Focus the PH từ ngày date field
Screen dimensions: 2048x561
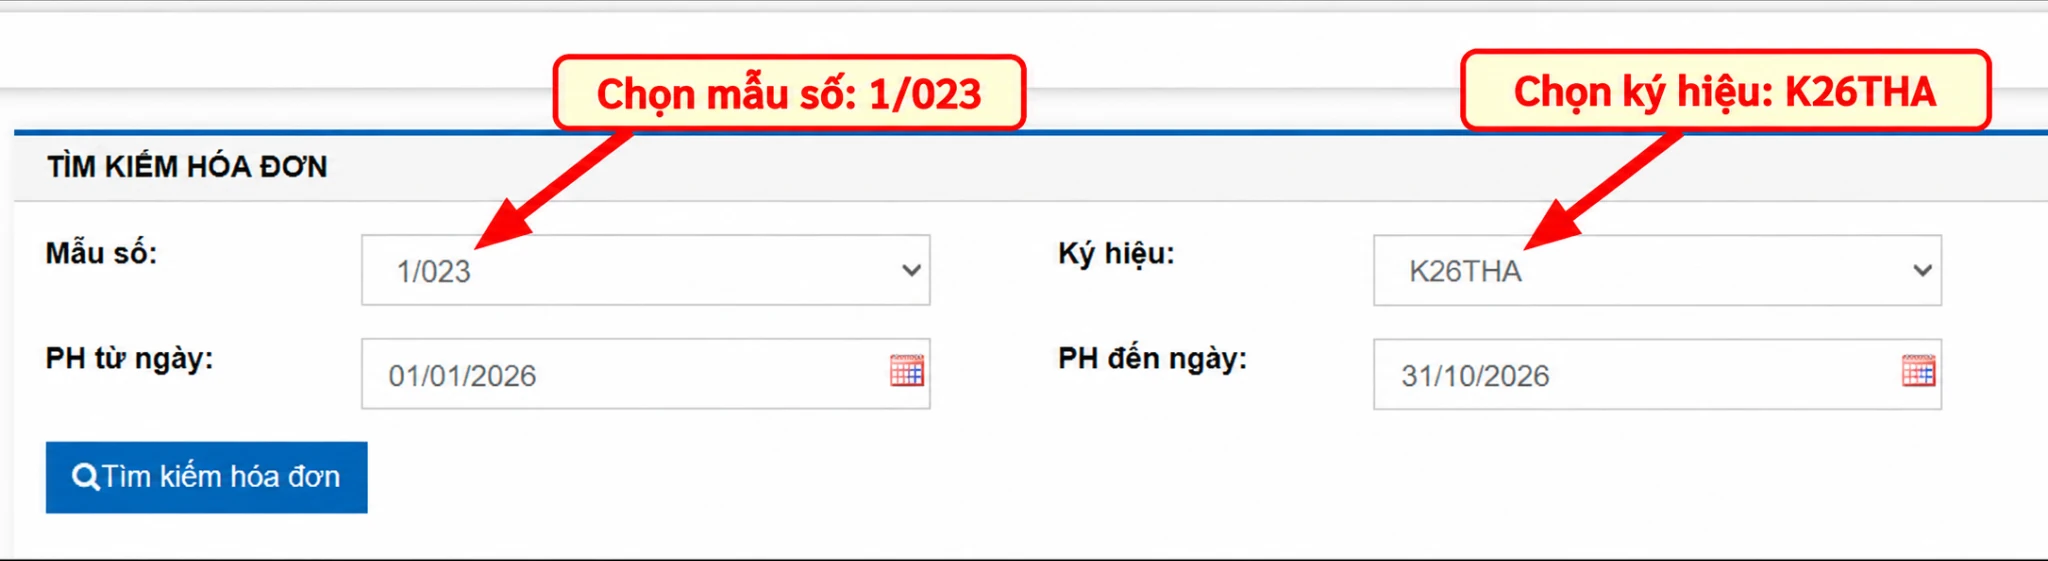(646, 374)
